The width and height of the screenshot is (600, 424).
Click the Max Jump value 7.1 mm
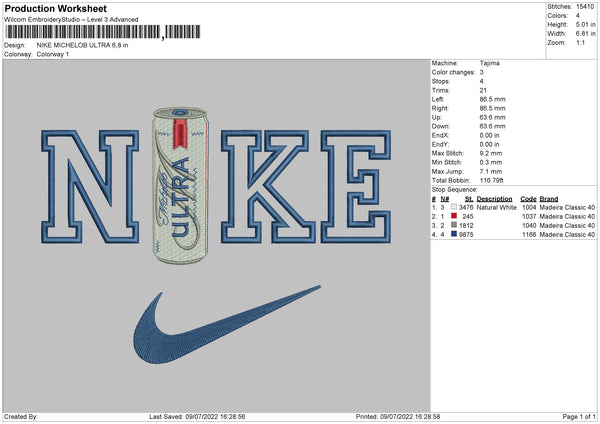[491, 172]
